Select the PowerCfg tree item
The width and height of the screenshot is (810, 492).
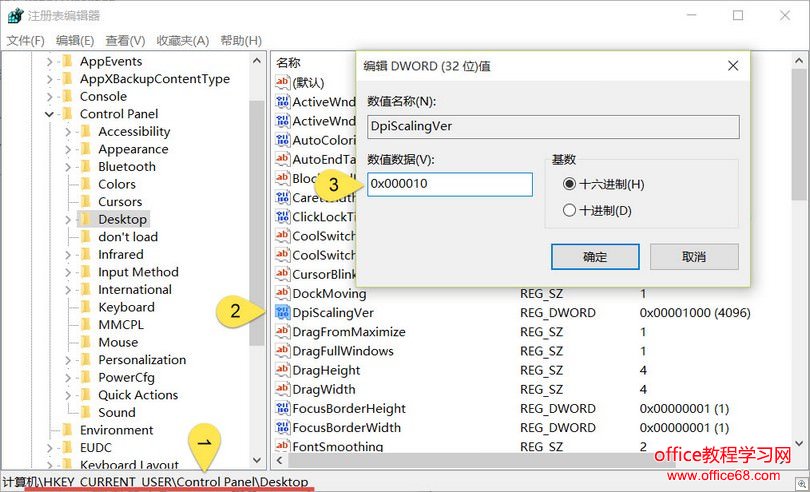pos(127,378)
